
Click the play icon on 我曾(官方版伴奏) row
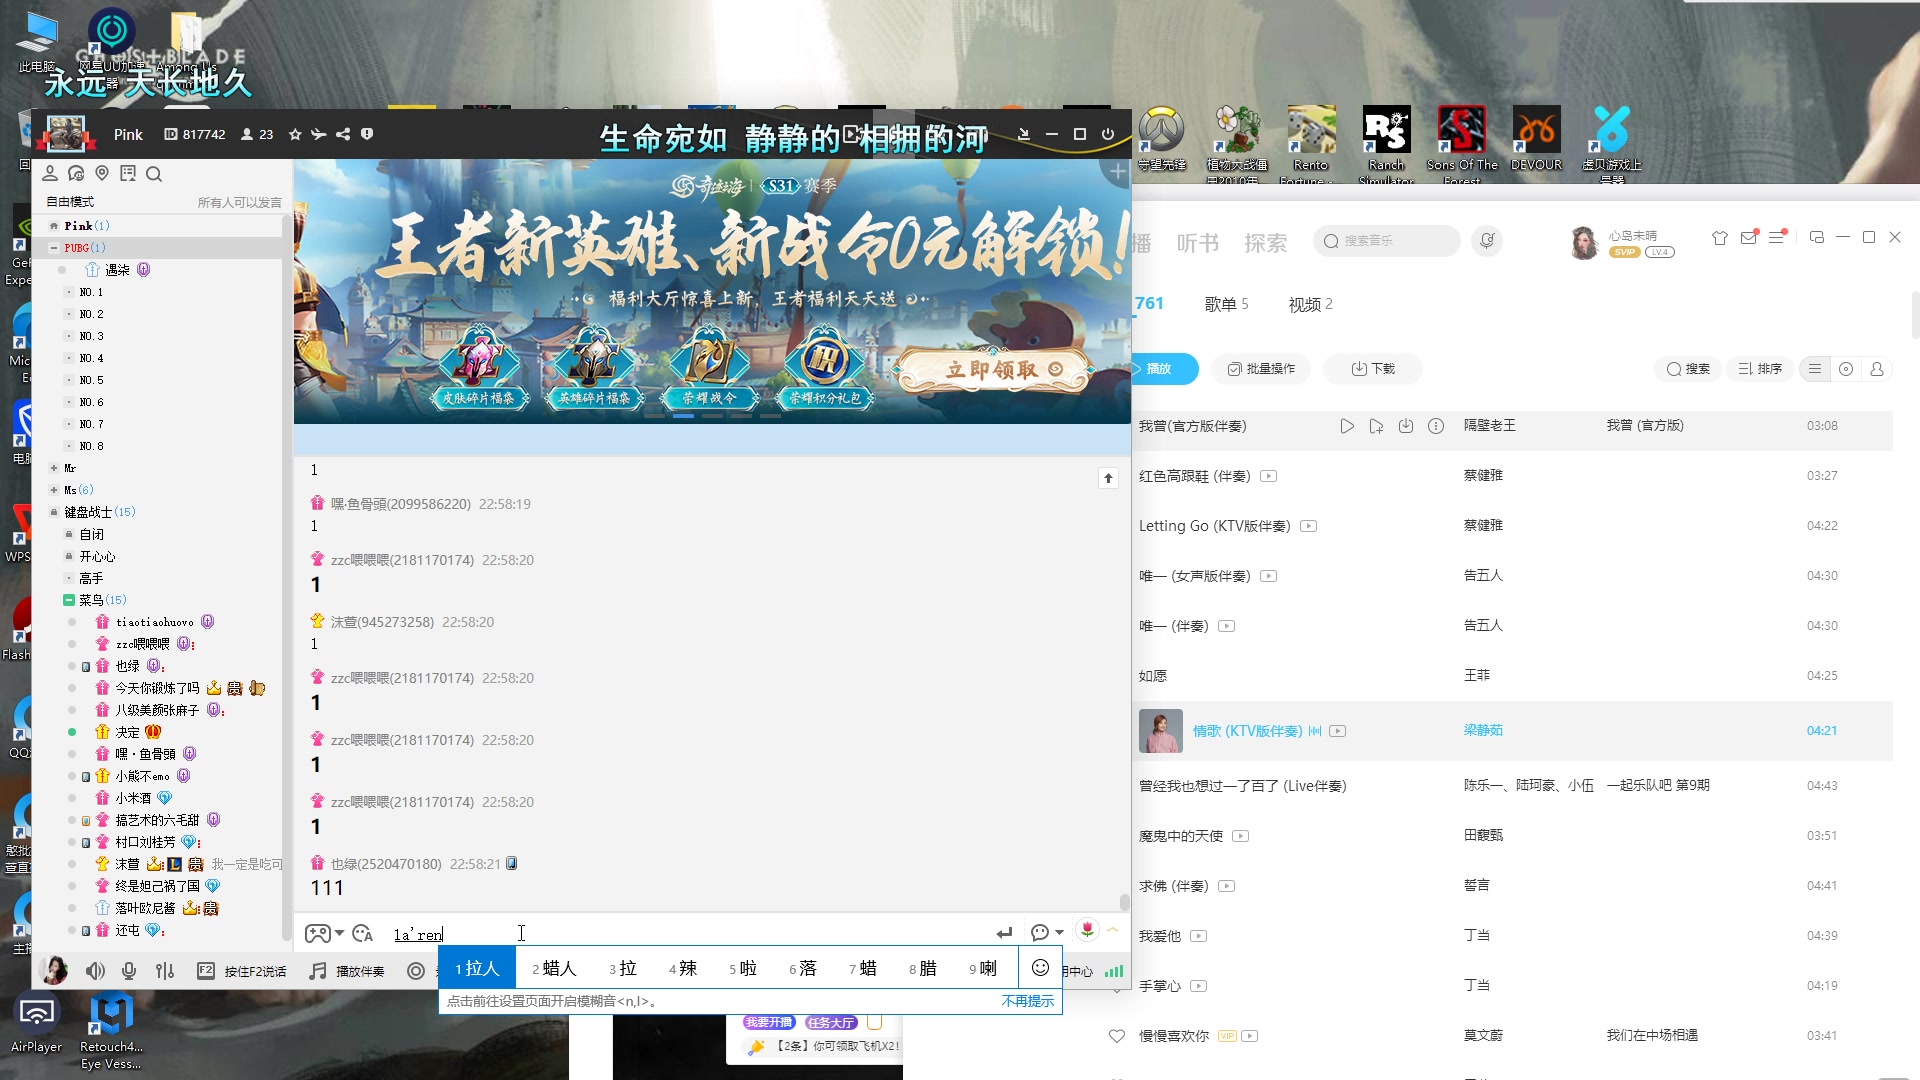click(x=1347, y=426)
